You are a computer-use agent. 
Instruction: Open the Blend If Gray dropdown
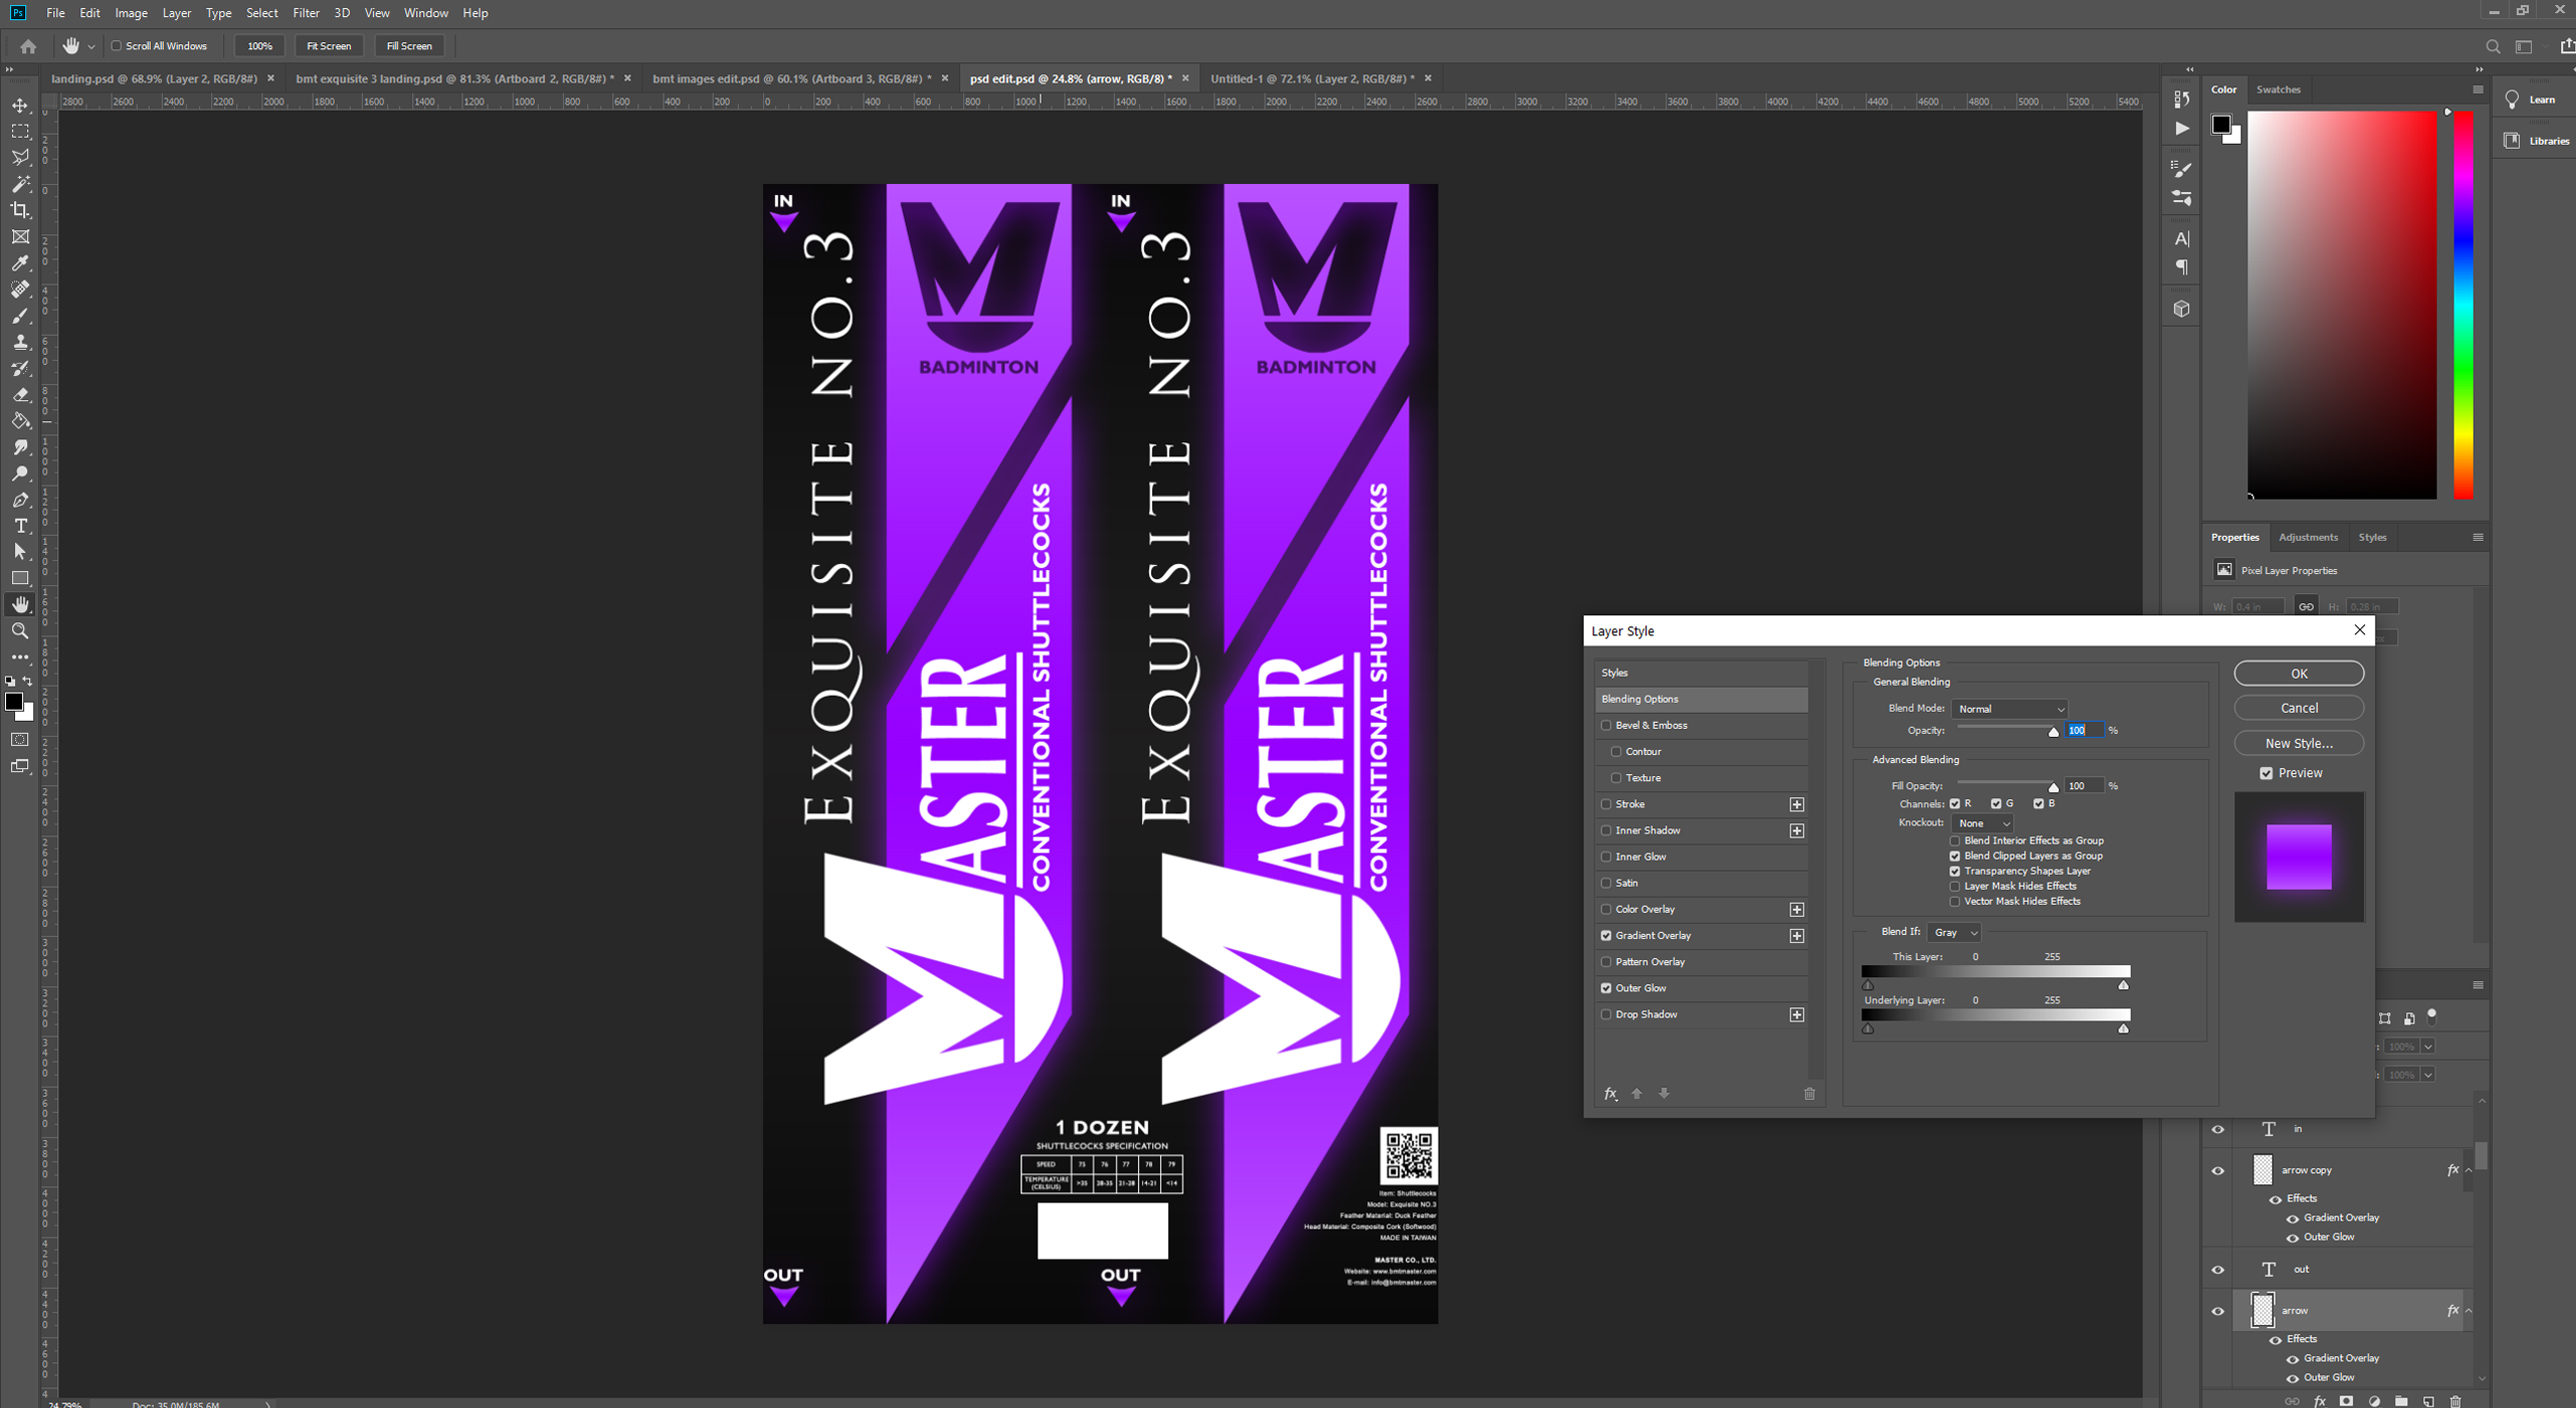[1954, 932]
